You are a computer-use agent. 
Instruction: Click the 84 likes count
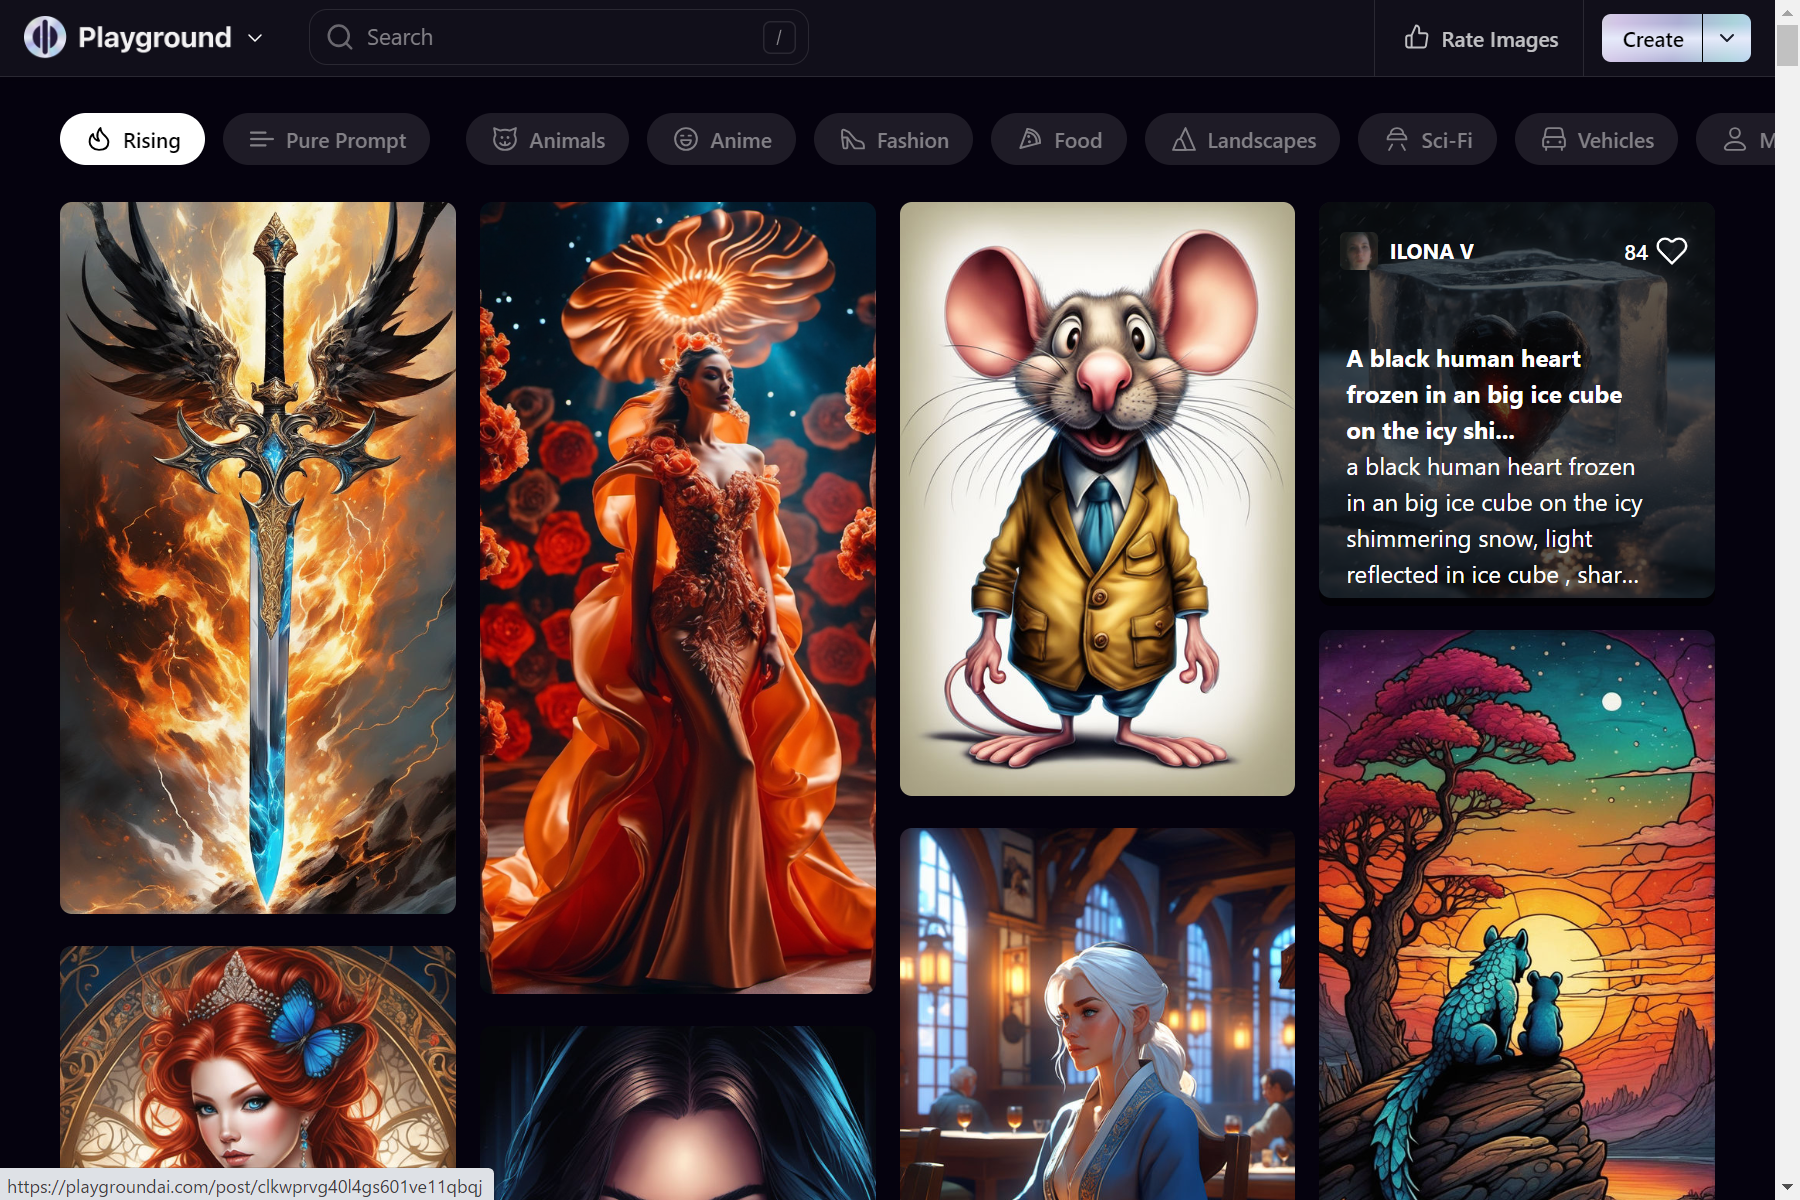(x=1636, y=252)
